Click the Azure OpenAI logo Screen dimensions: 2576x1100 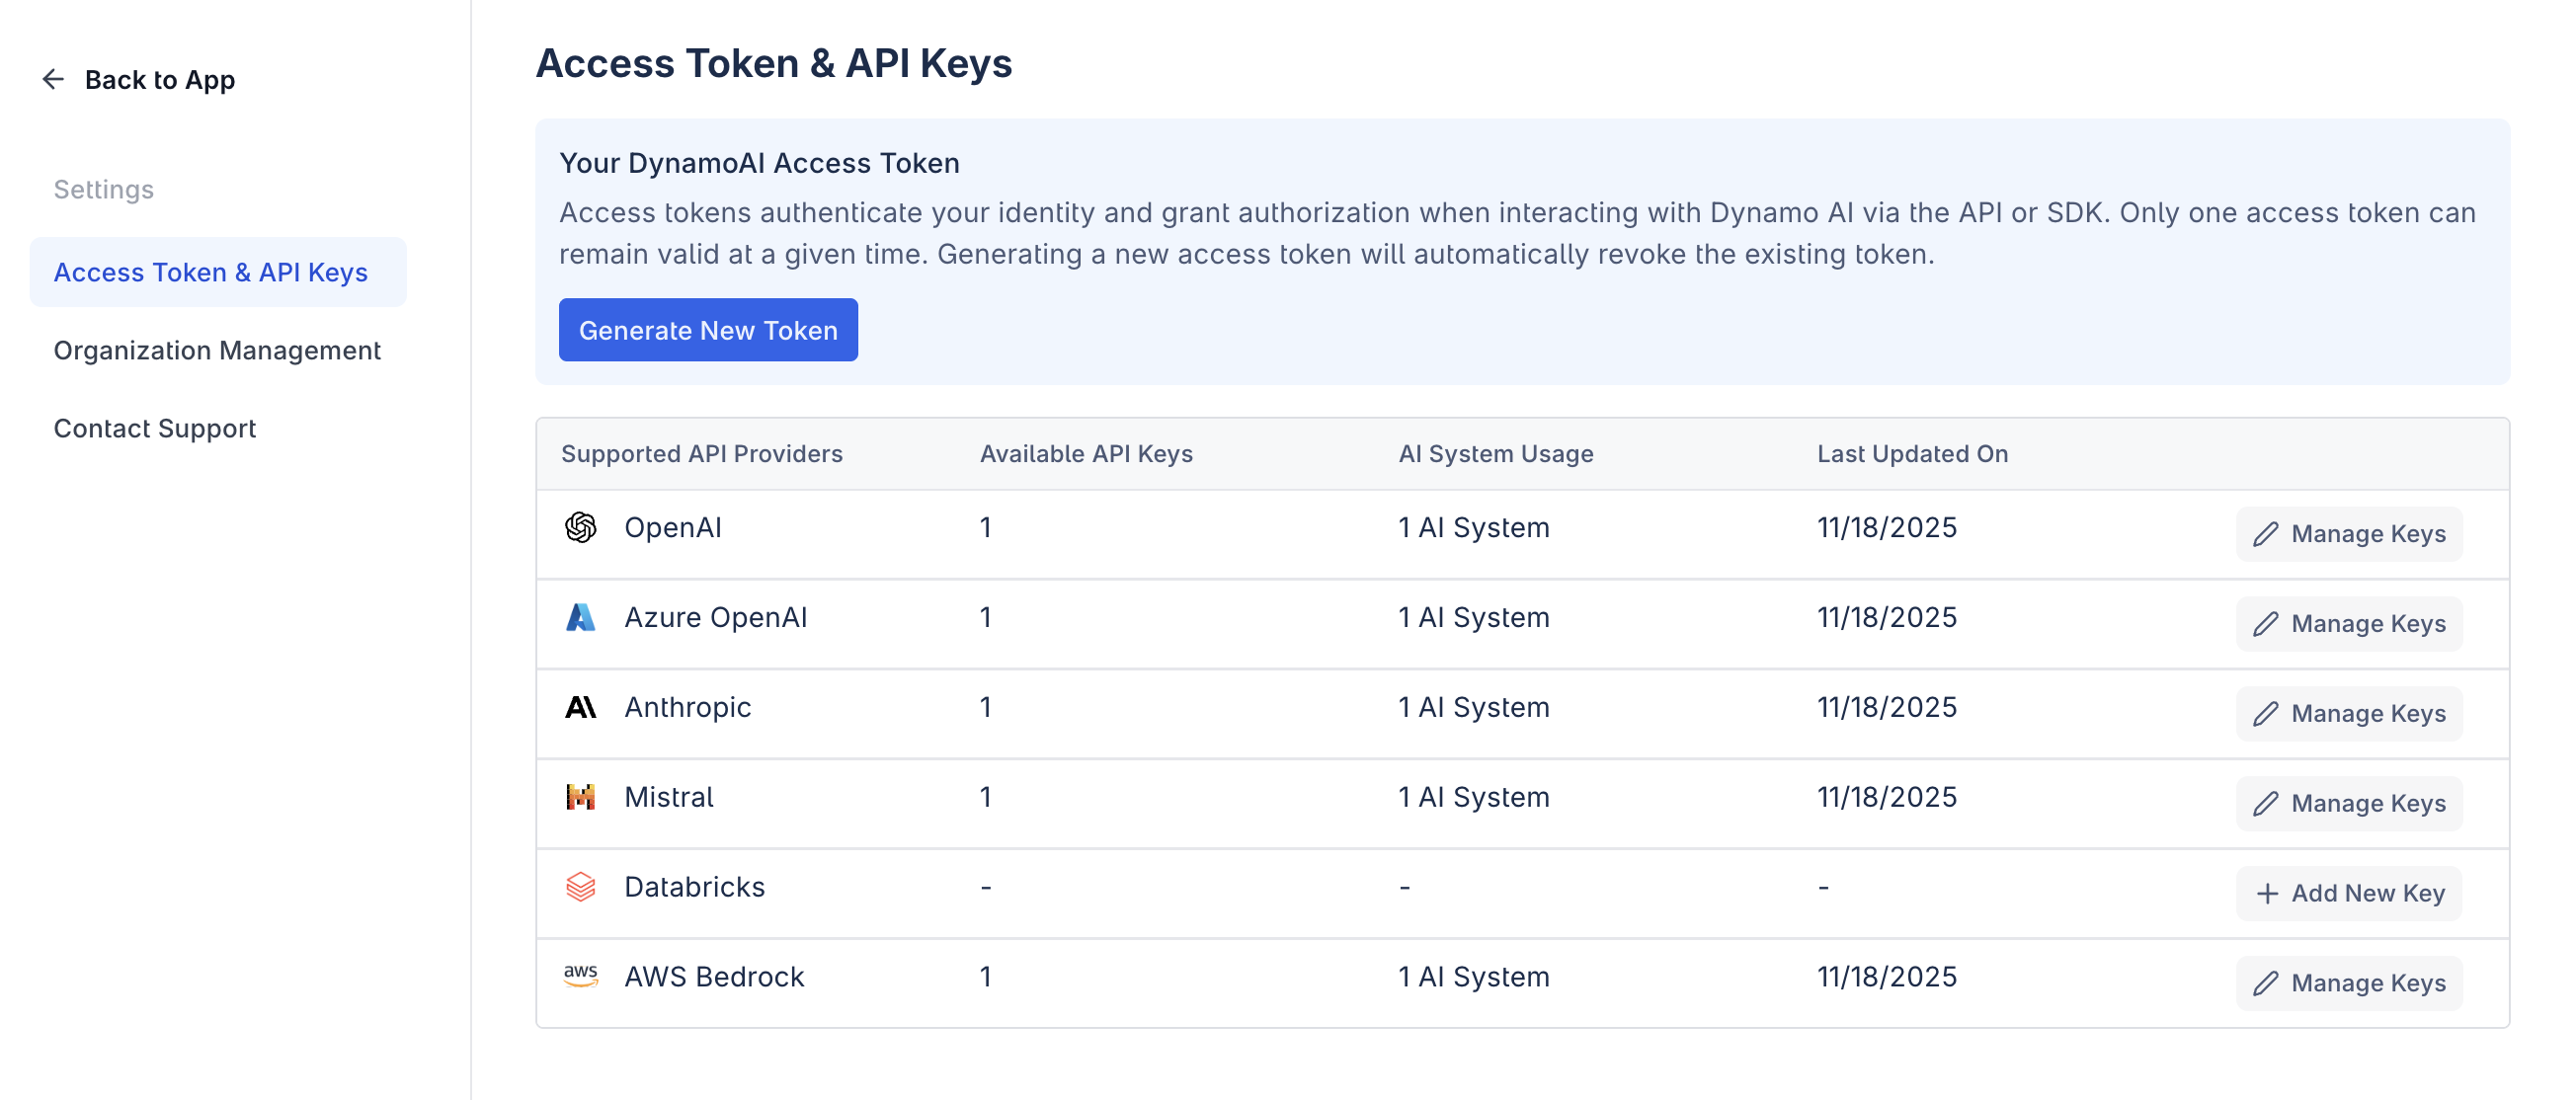(x=581, y=617)
